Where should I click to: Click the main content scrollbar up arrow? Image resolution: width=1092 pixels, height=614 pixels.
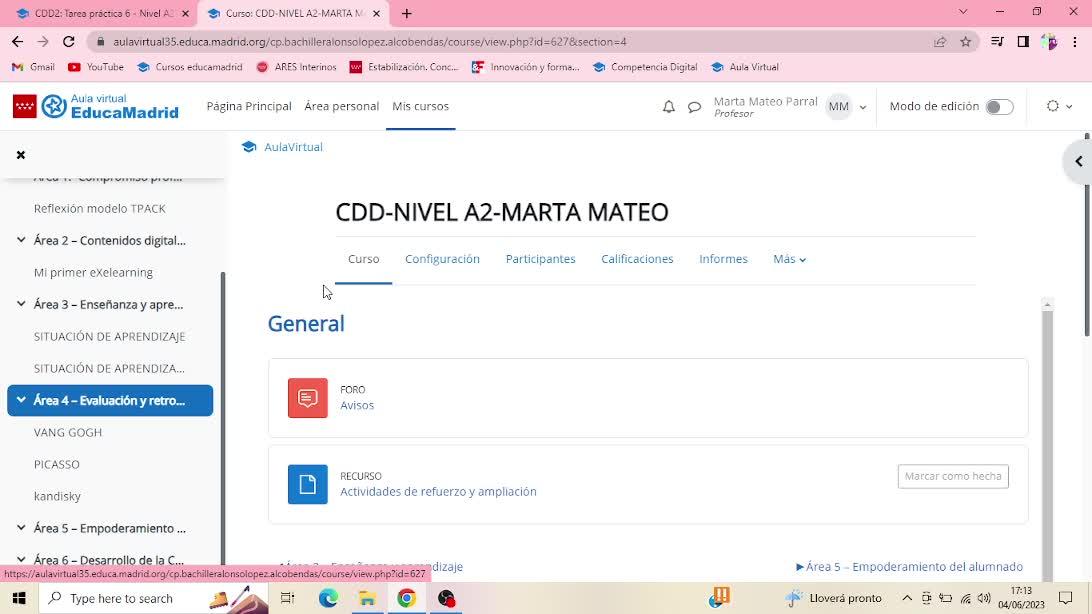coord(1047,304)
